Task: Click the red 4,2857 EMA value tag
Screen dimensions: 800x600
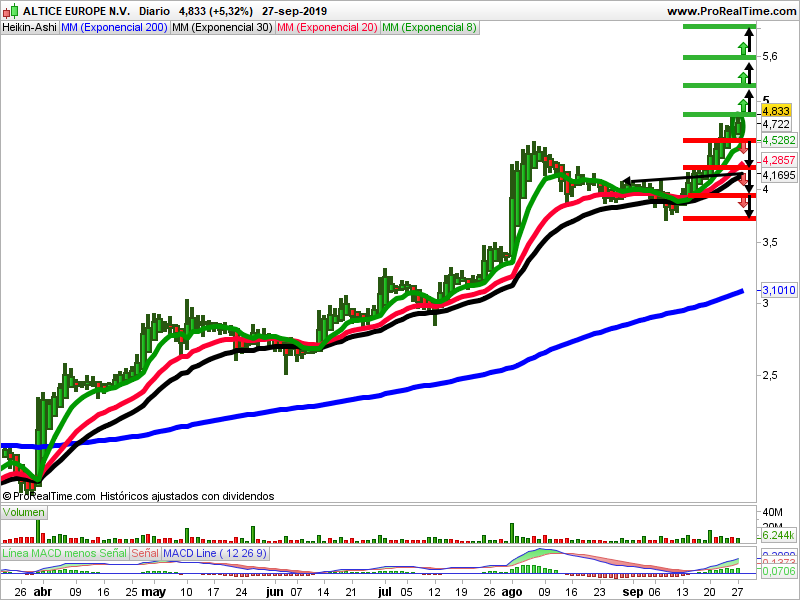Action: coord(779,160)
